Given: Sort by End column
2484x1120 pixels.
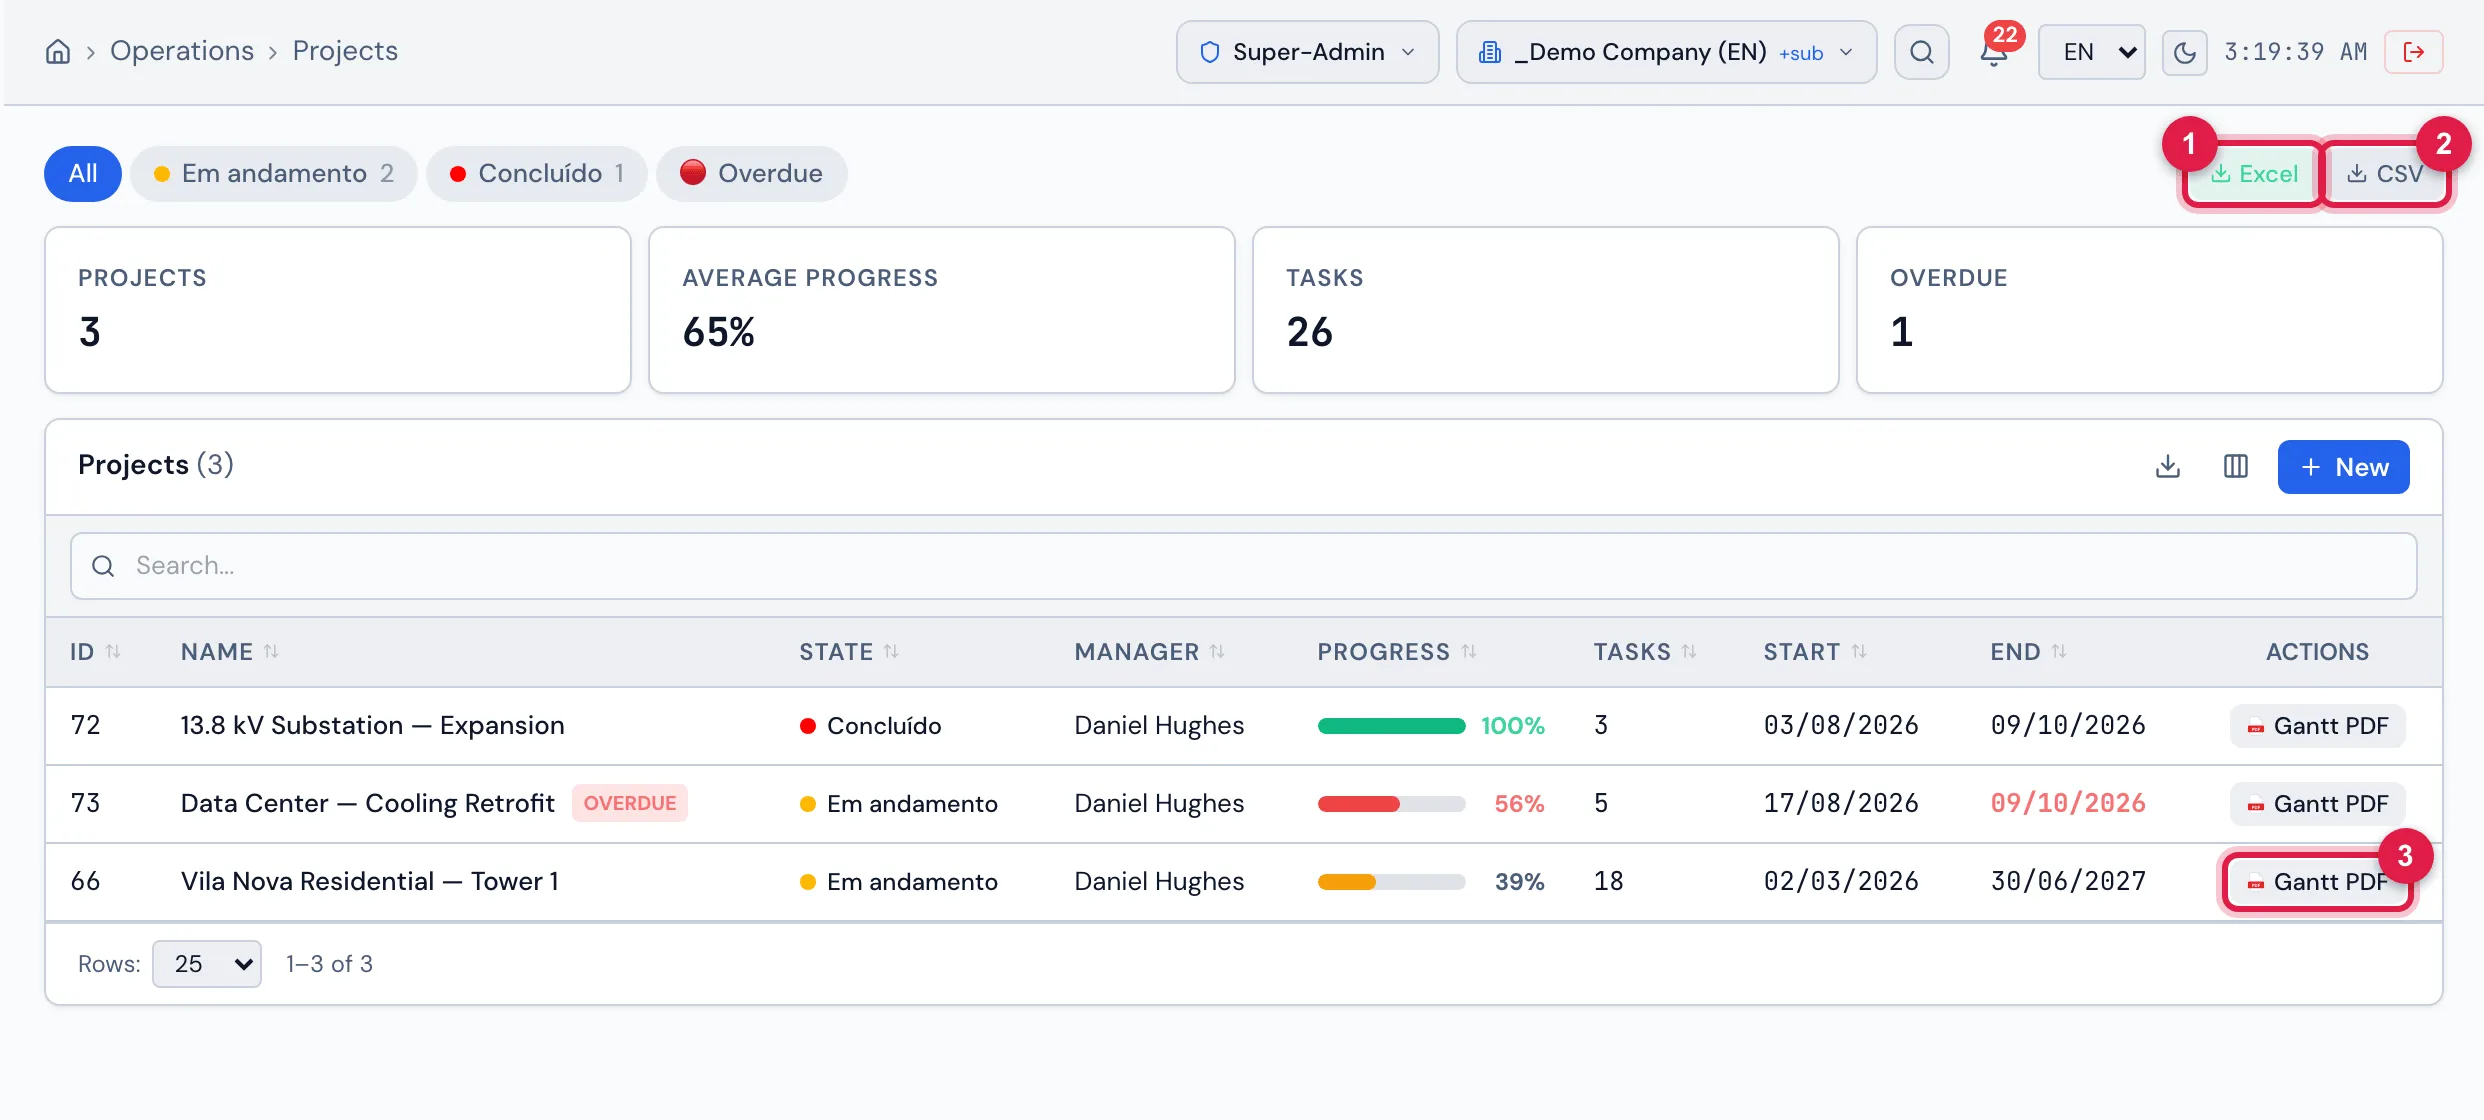Looking at the screenshot, I should pos(2028,652).
